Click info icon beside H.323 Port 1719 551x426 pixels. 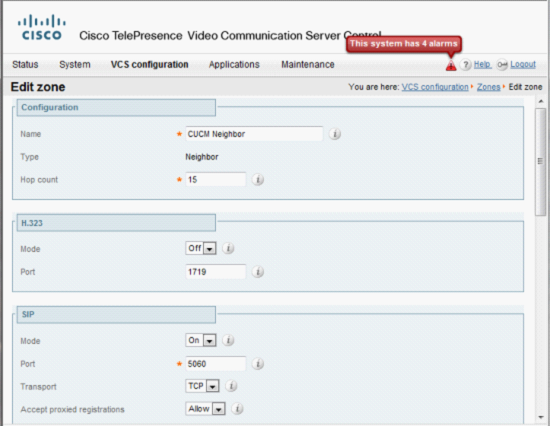pos(258,272)
